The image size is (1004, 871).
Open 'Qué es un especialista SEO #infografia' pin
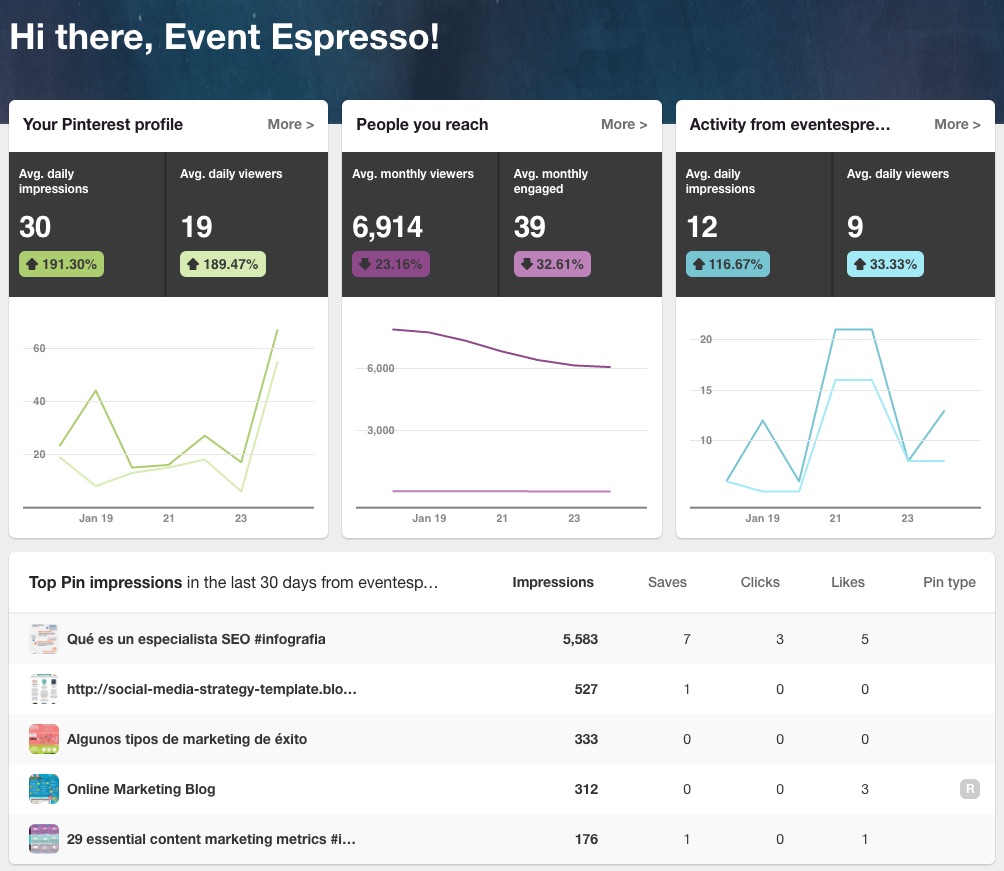[x=196, y=639]
